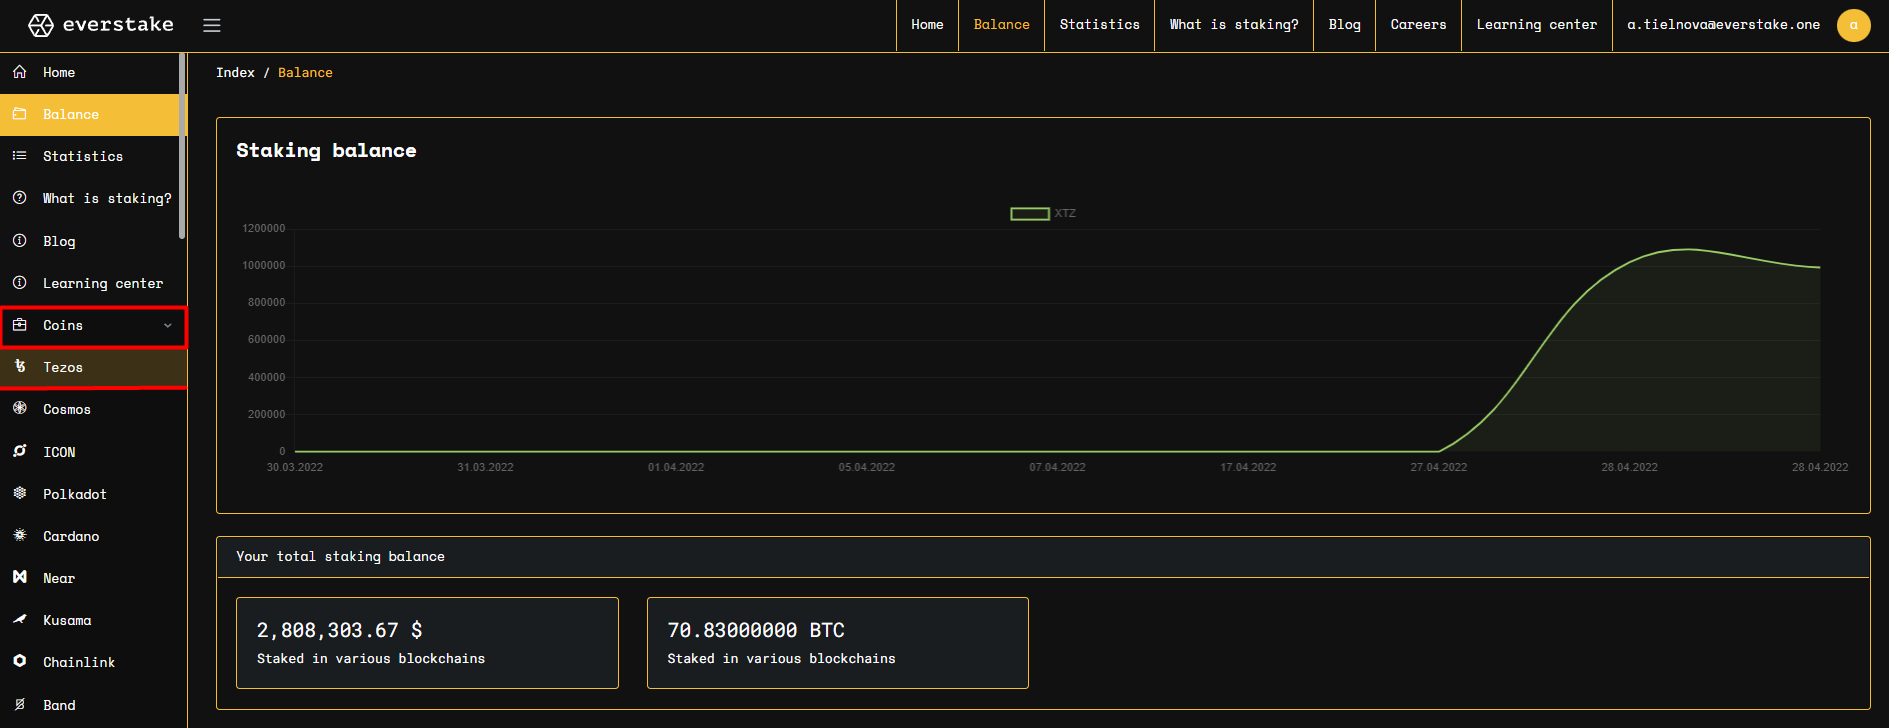1889x728 pixels.
Task: Open Learning center label in the sidebar
Action: tap(103, 284)
